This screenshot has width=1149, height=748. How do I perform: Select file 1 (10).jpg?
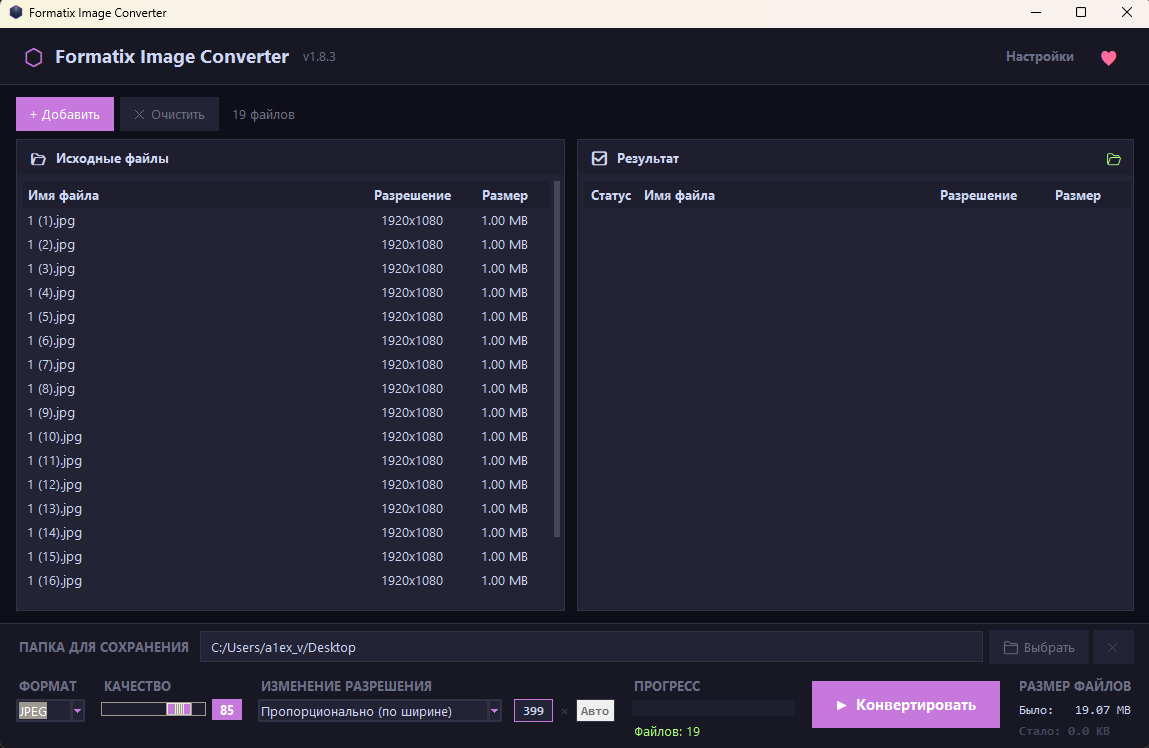coord(286,437)
